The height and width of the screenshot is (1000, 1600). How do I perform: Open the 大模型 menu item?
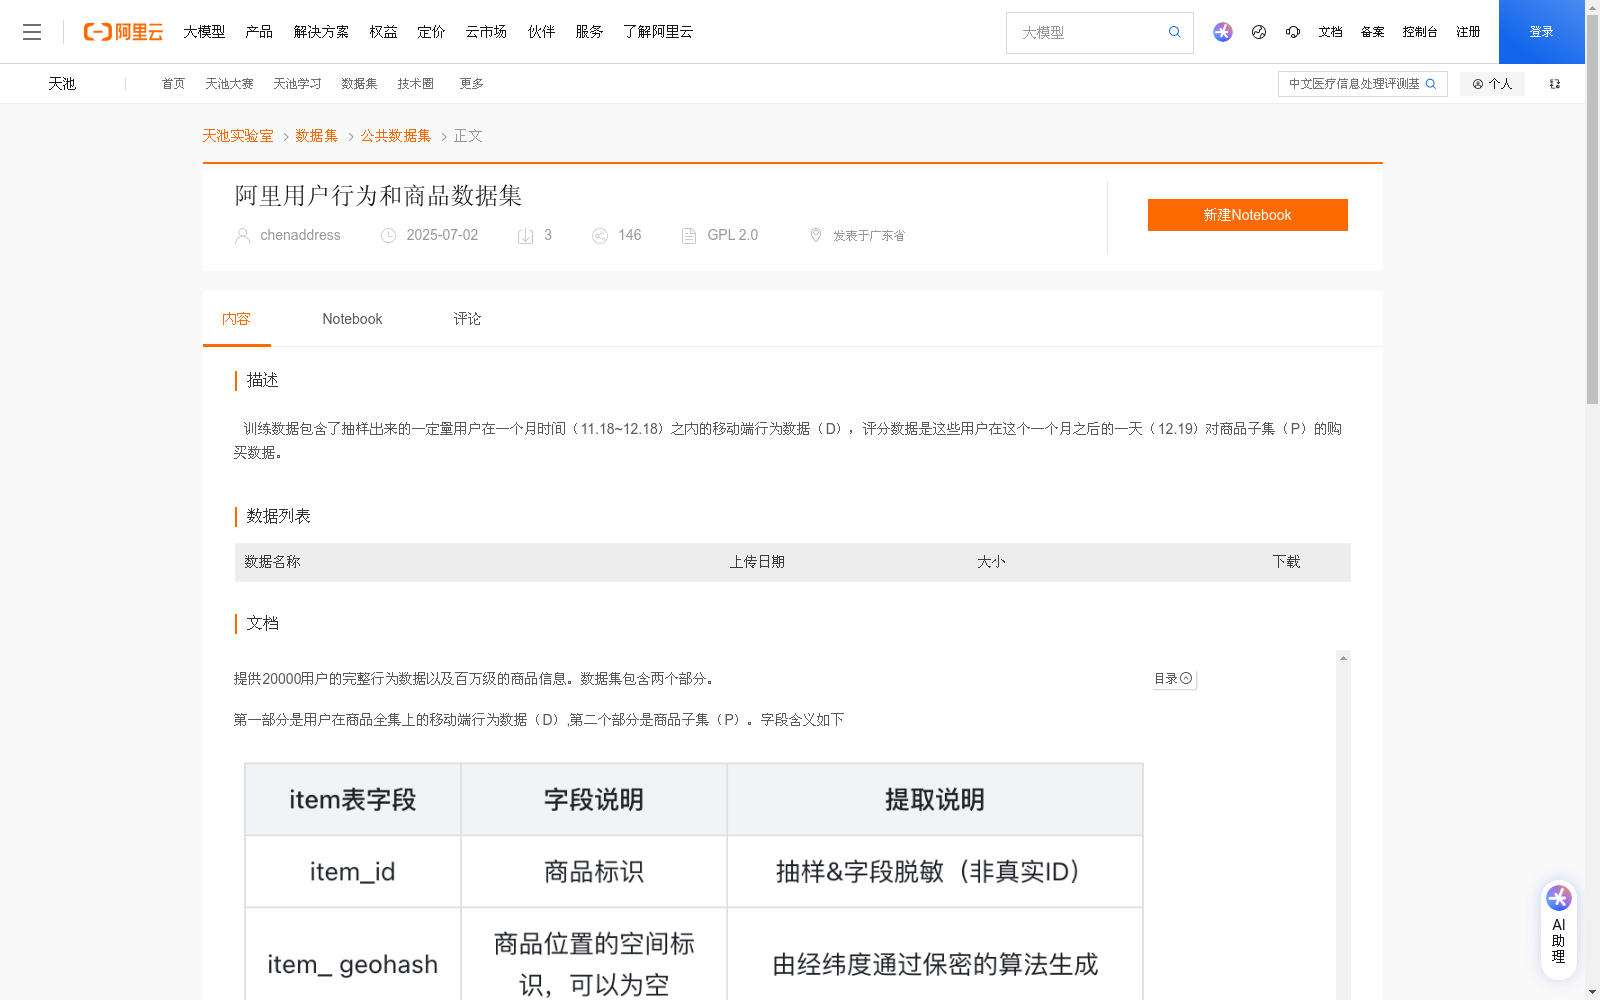click(x=204, y=32)
